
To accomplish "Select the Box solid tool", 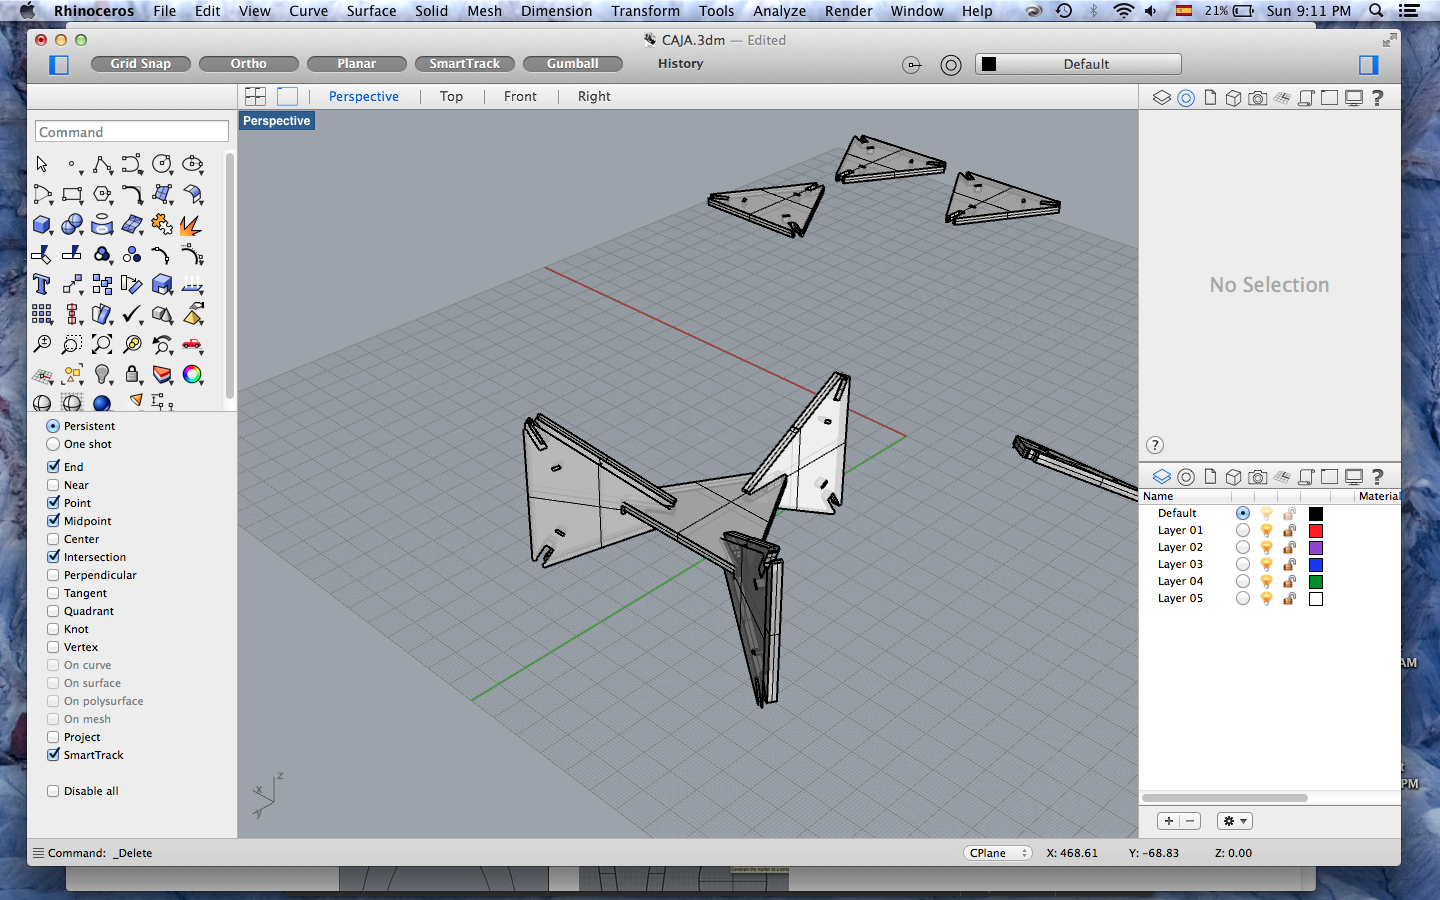I will (x=42, y=225).
